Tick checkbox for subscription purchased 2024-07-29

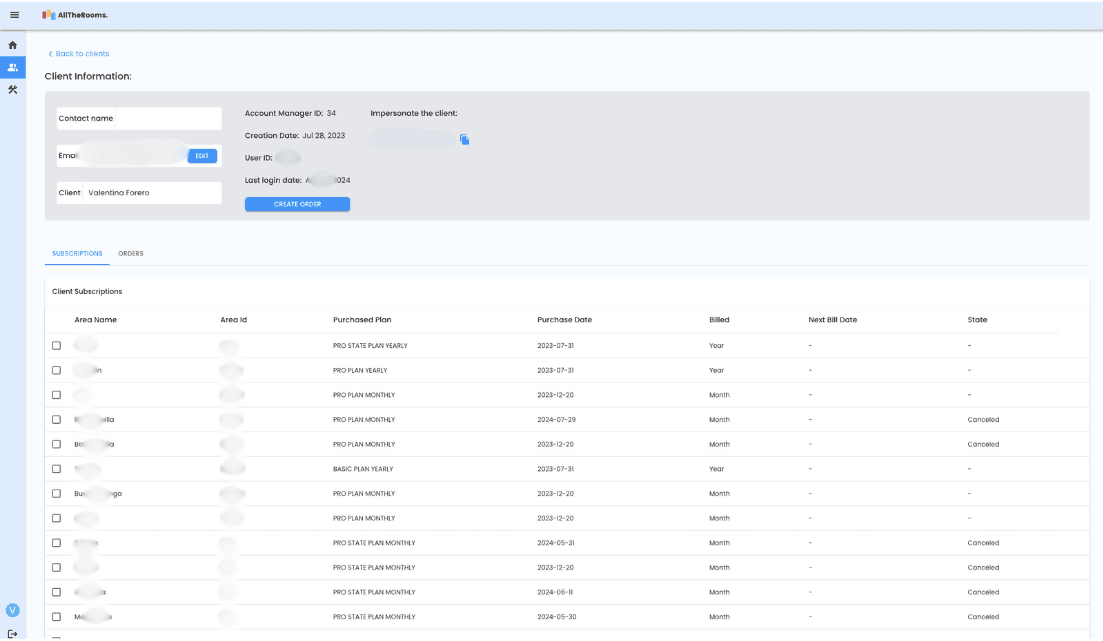56,420
